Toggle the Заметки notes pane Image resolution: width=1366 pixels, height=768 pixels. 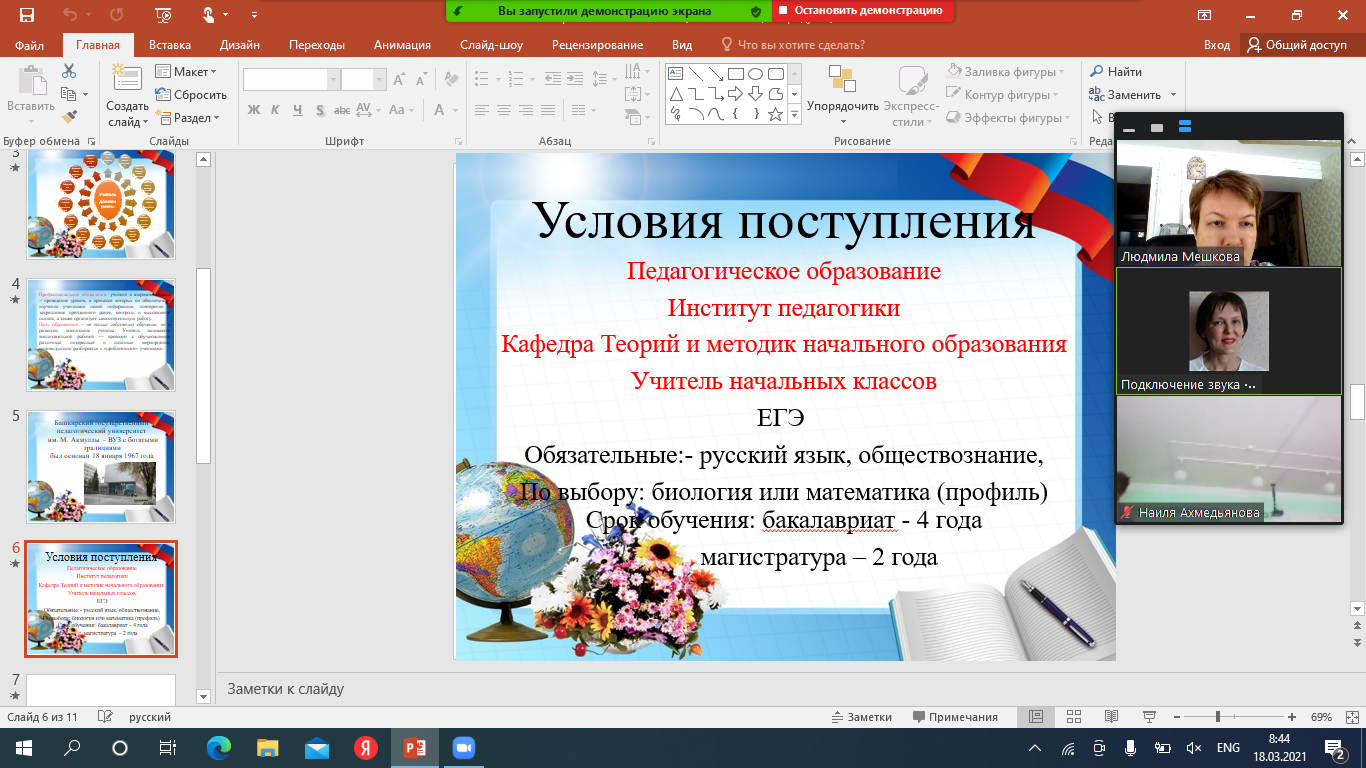[x=861, y=717]
